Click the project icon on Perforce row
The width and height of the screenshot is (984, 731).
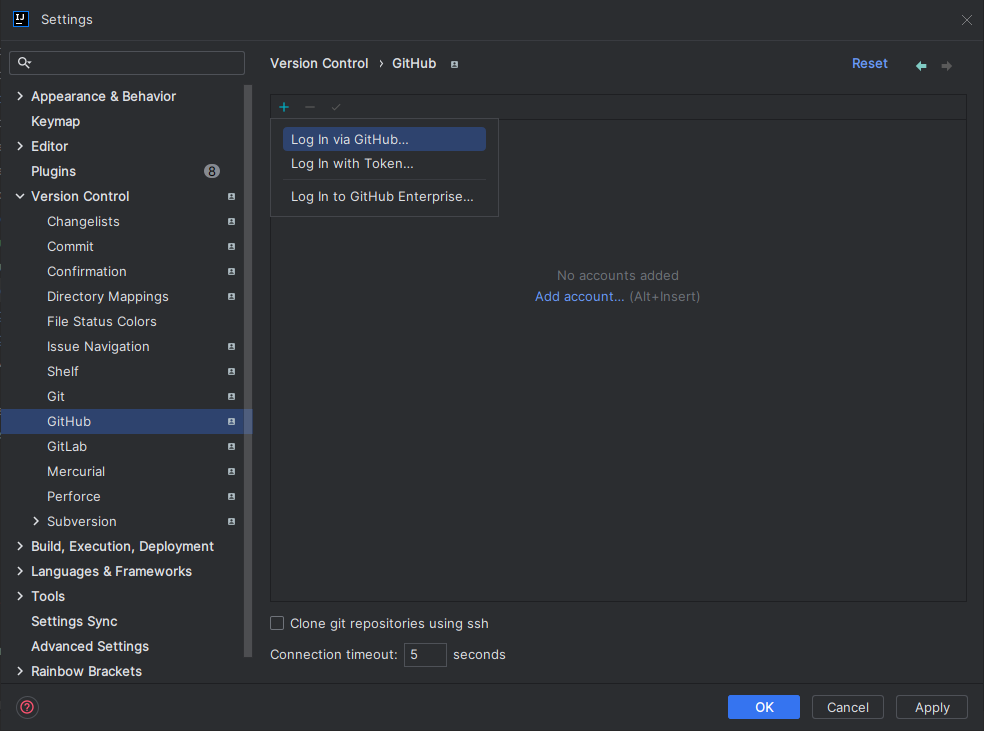(232, 496)
